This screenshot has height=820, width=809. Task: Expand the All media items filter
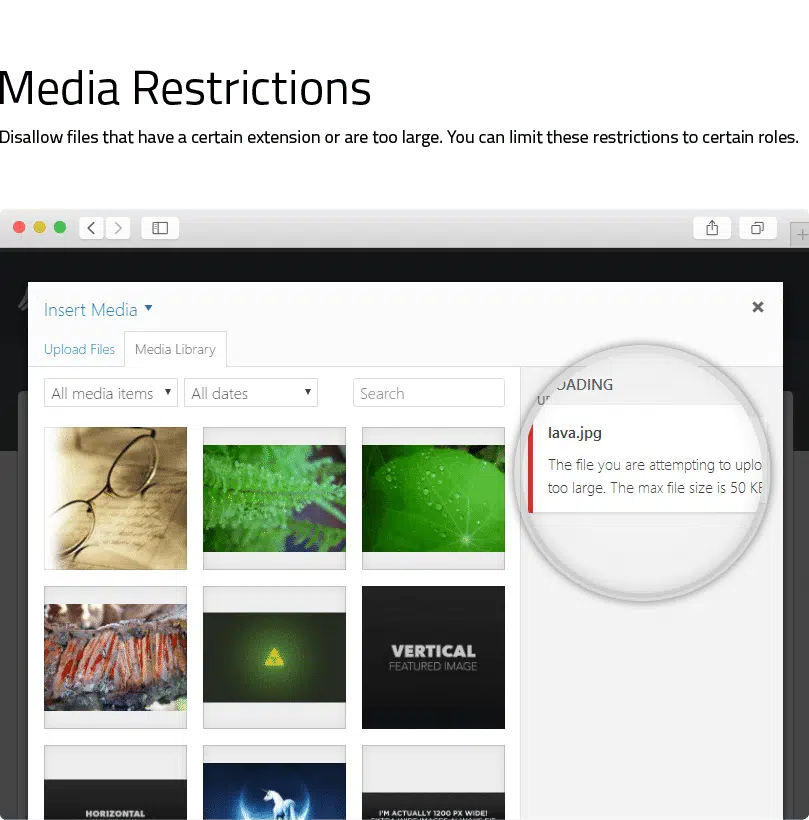[x=111, y=393]
